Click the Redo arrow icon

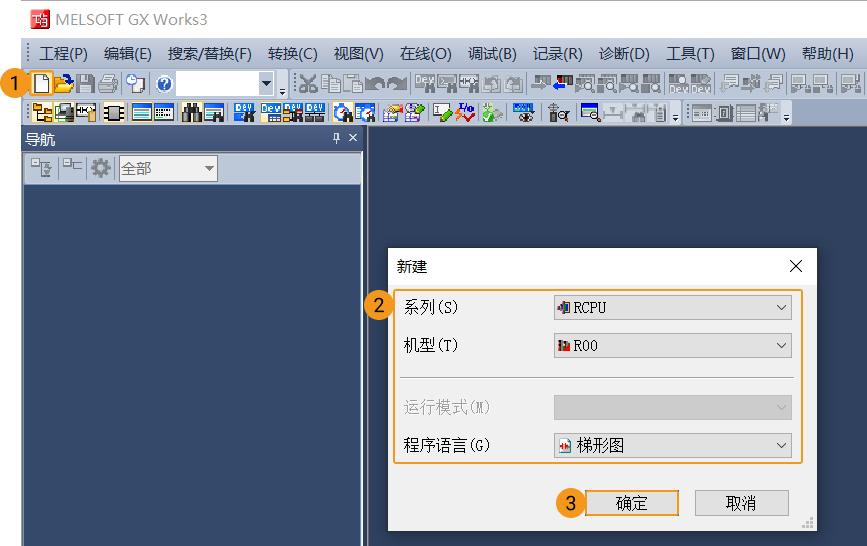pyautogui.click(x=397, y=84)
